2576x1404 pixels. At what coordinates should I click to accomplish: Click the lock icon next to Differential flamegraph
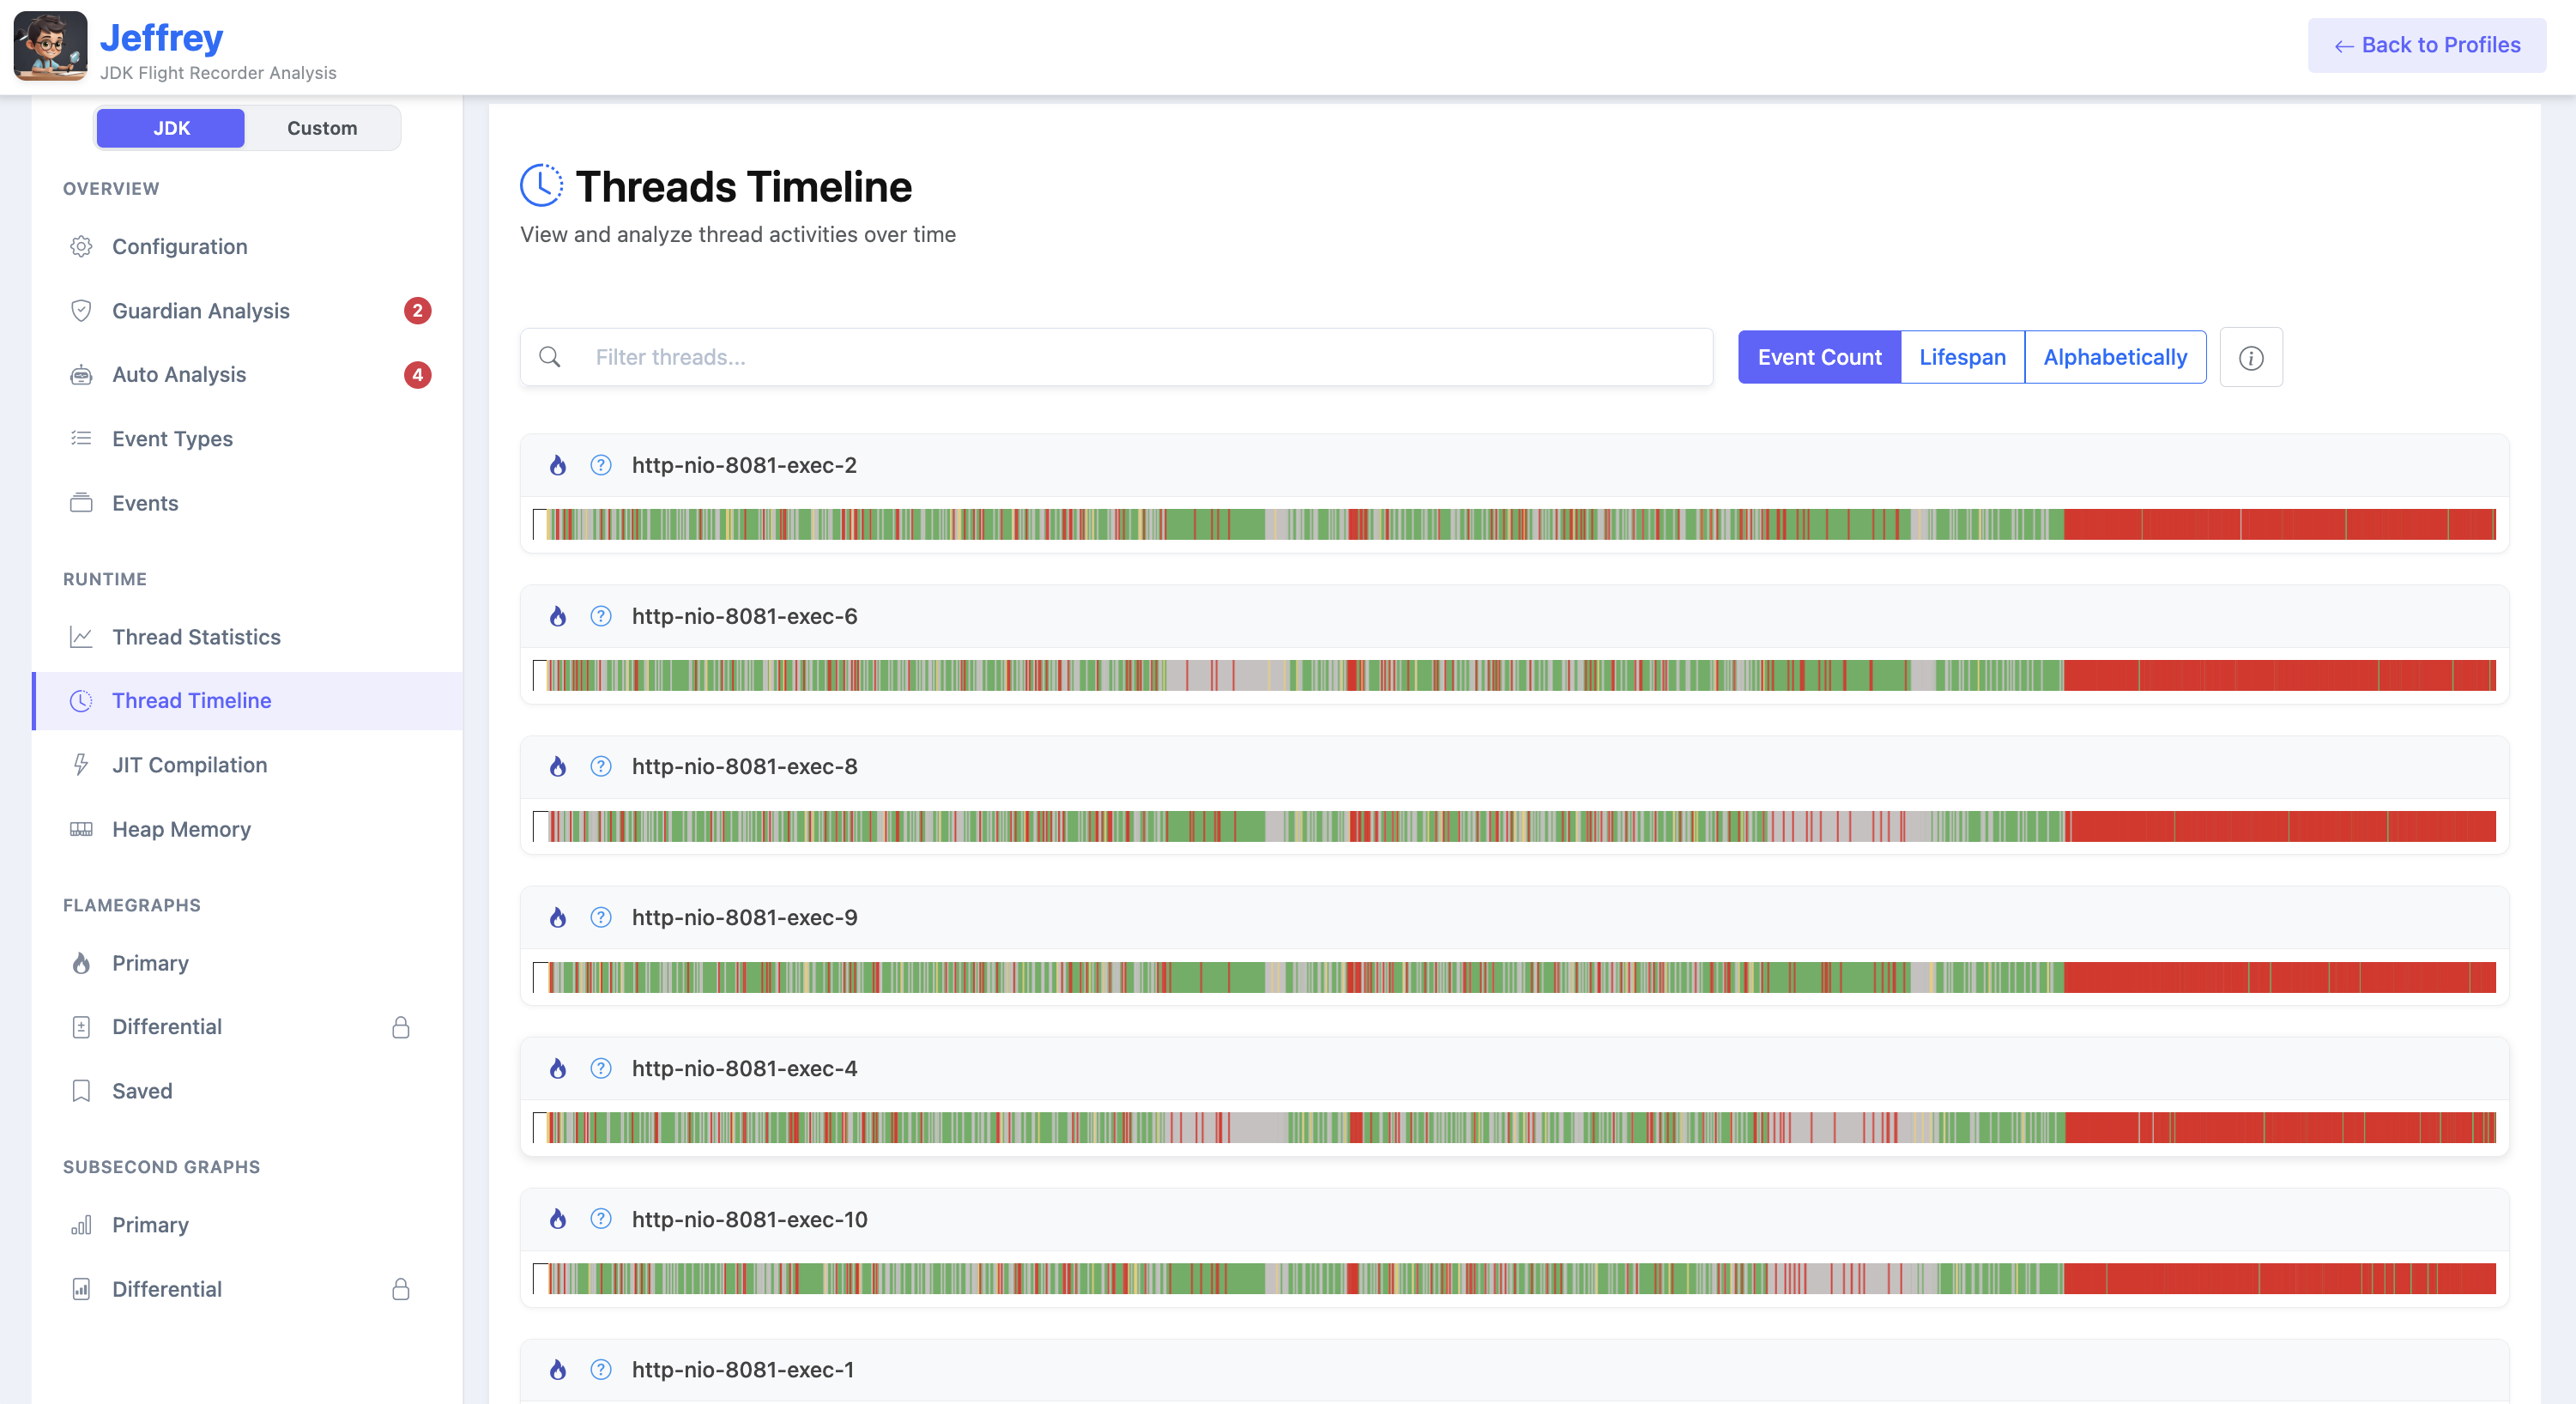click(402, 1026)
